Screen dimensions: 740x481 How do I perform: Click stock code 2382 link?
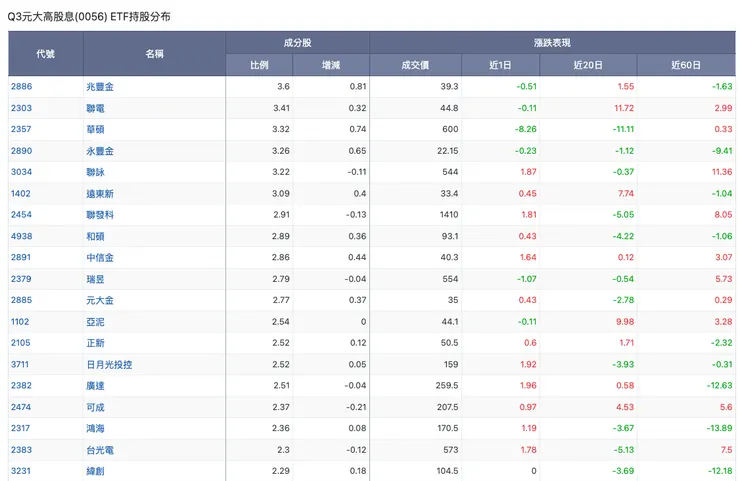click(22, 386)
